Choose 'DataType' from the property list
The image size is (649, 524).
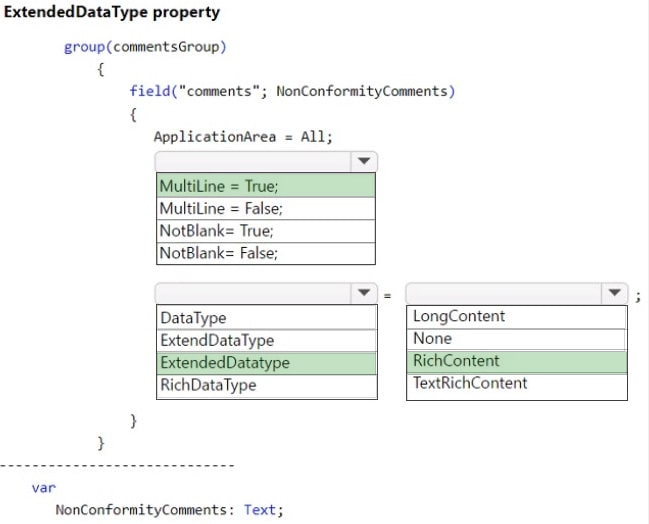[x=266, y=318]
